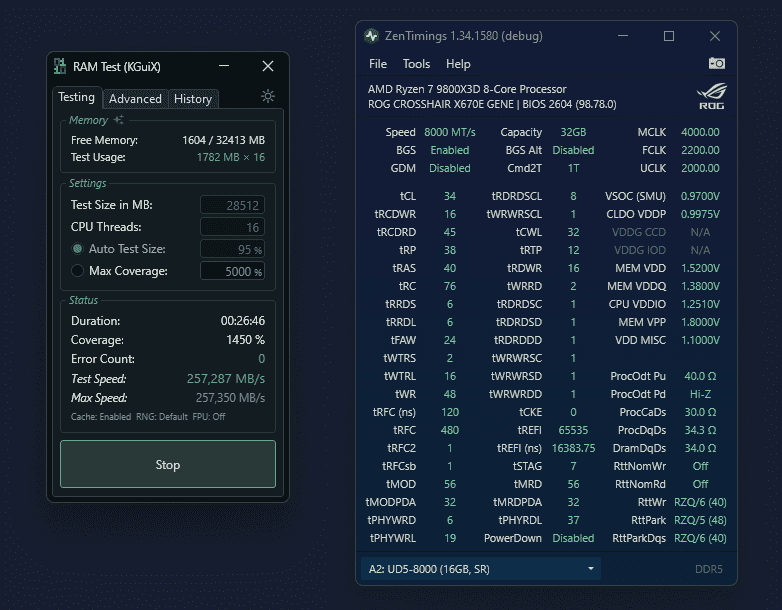Open the File menu in ZenTimings
This screenshot has height=610, width=782.
coord(378,64)
